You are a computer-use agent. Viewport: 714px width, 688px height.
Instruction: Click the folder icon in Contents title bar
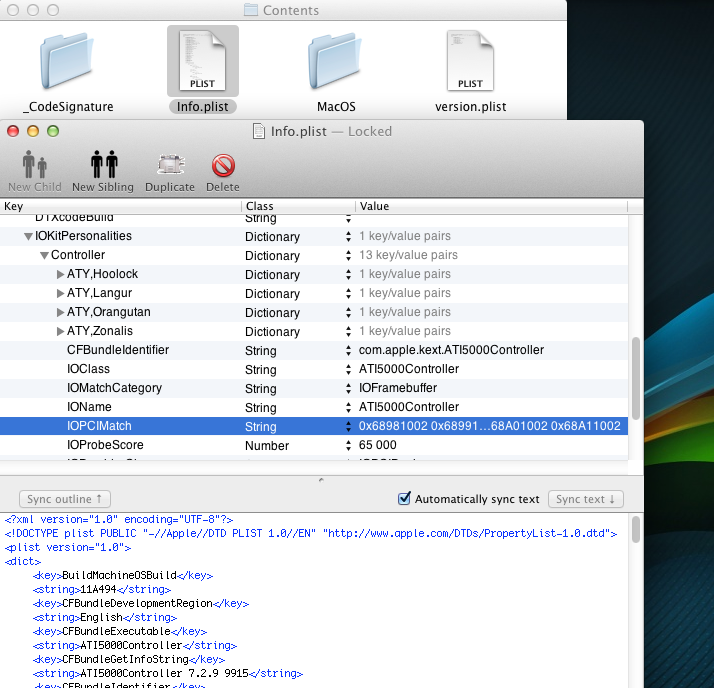tap(250, 9)
